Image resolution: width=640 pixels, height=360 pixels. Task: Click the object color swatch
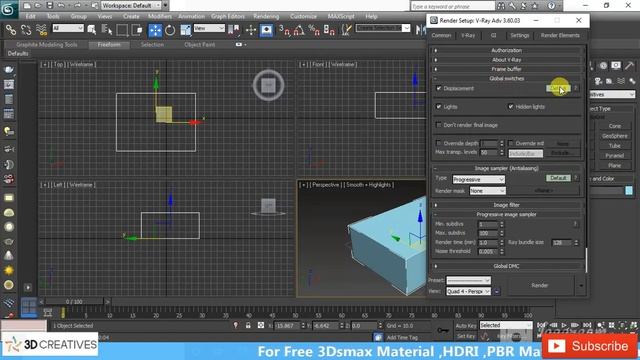pyautogui.click(x=629, y=190)
